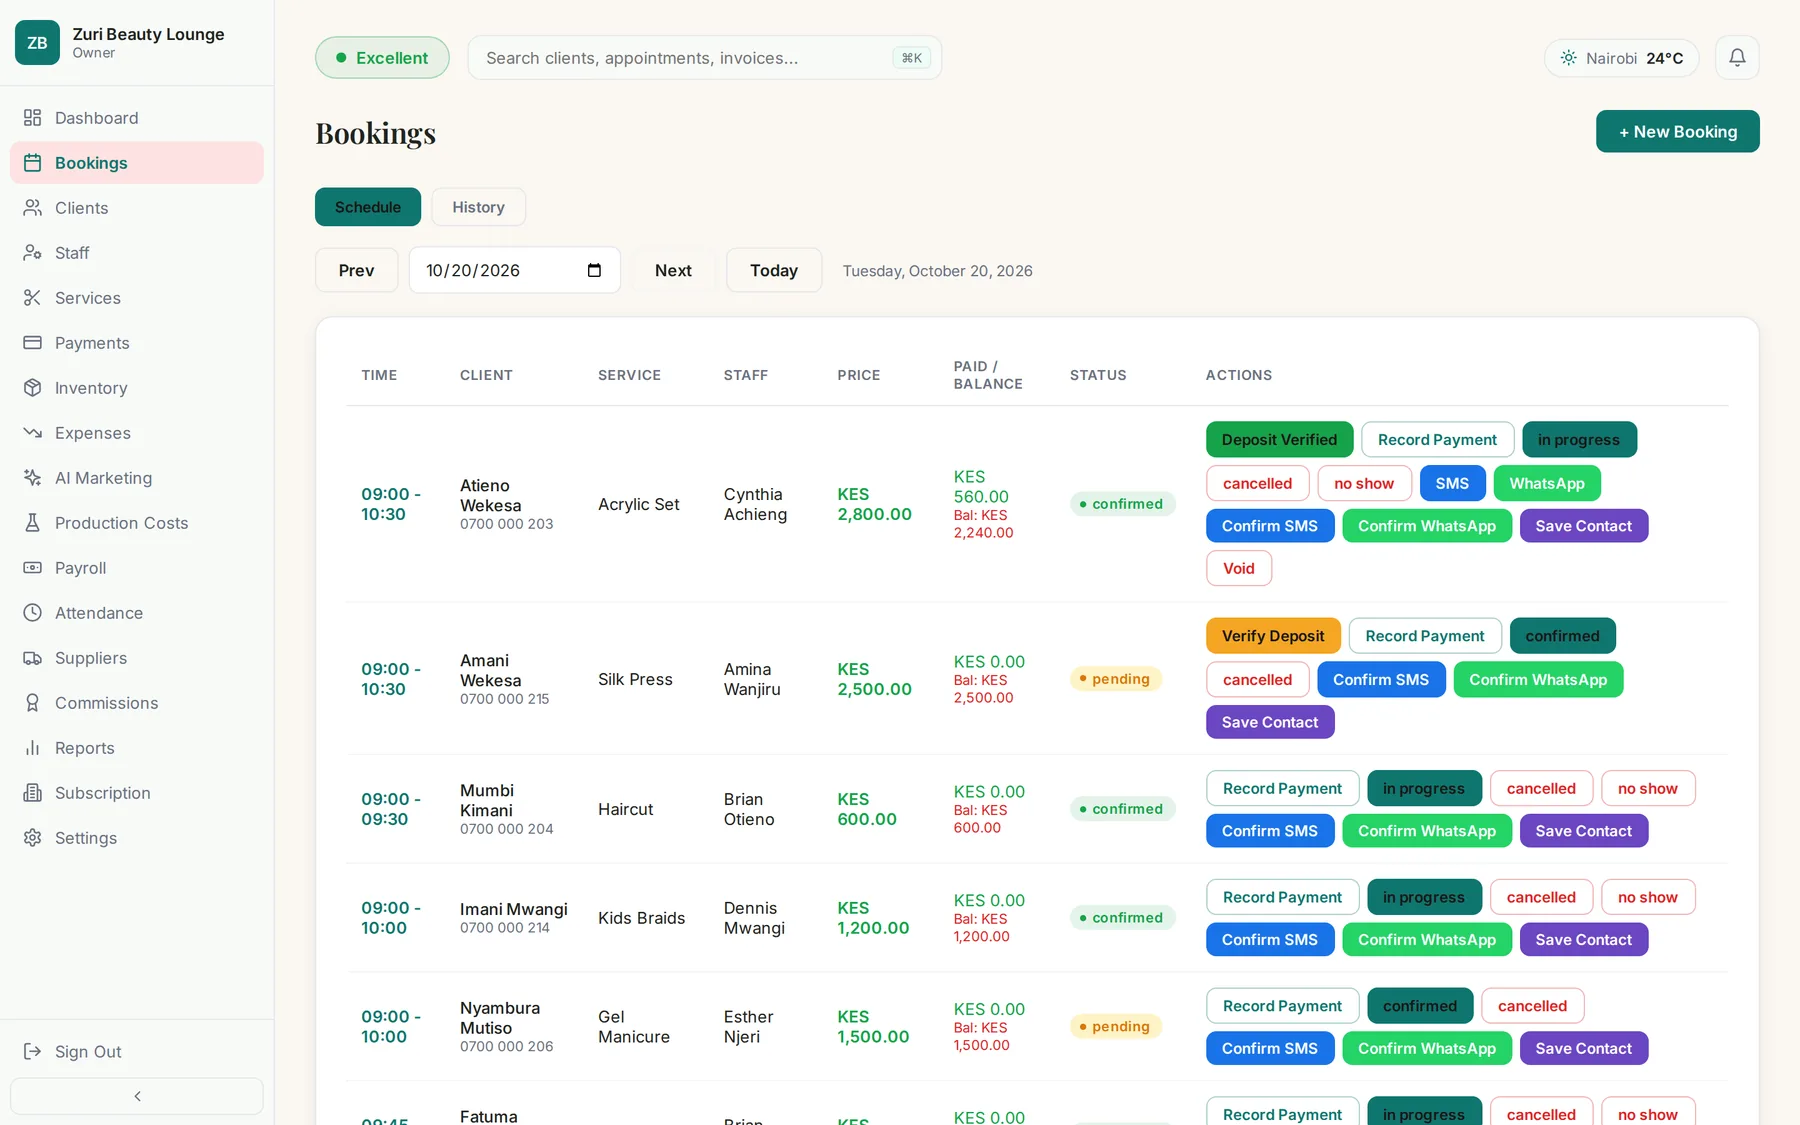1800x1125 pixels.
Task: Go to previous day with Prev
Action: point(356,270)
